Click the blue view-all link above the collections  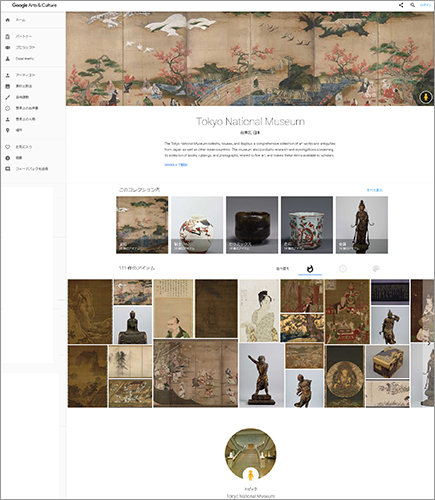pos(374,190)
